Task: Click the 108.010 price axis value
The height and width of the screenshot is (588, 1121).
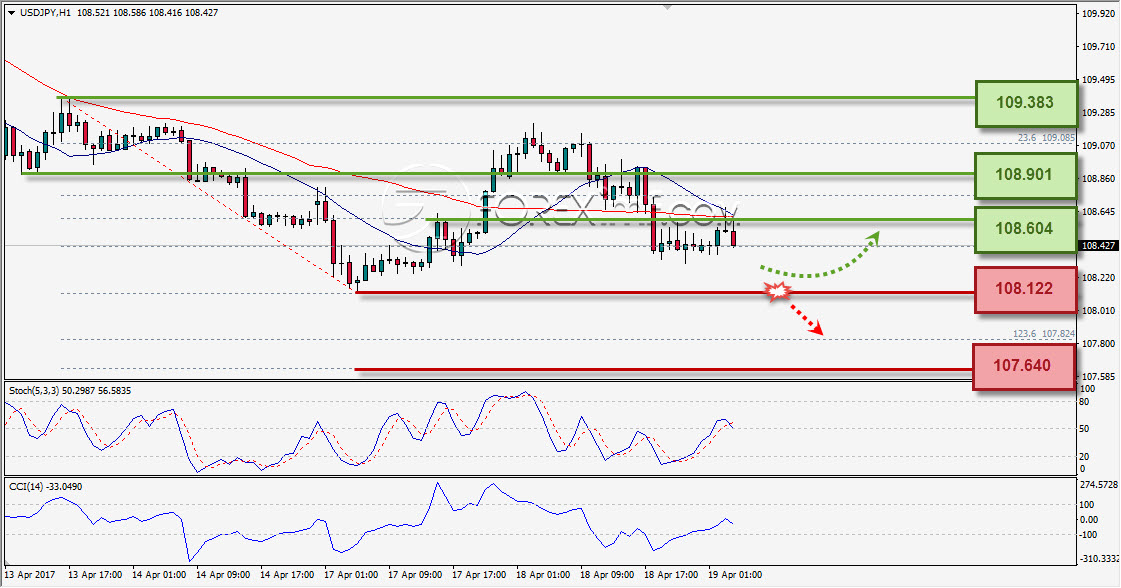Action: click(1099, 310)
